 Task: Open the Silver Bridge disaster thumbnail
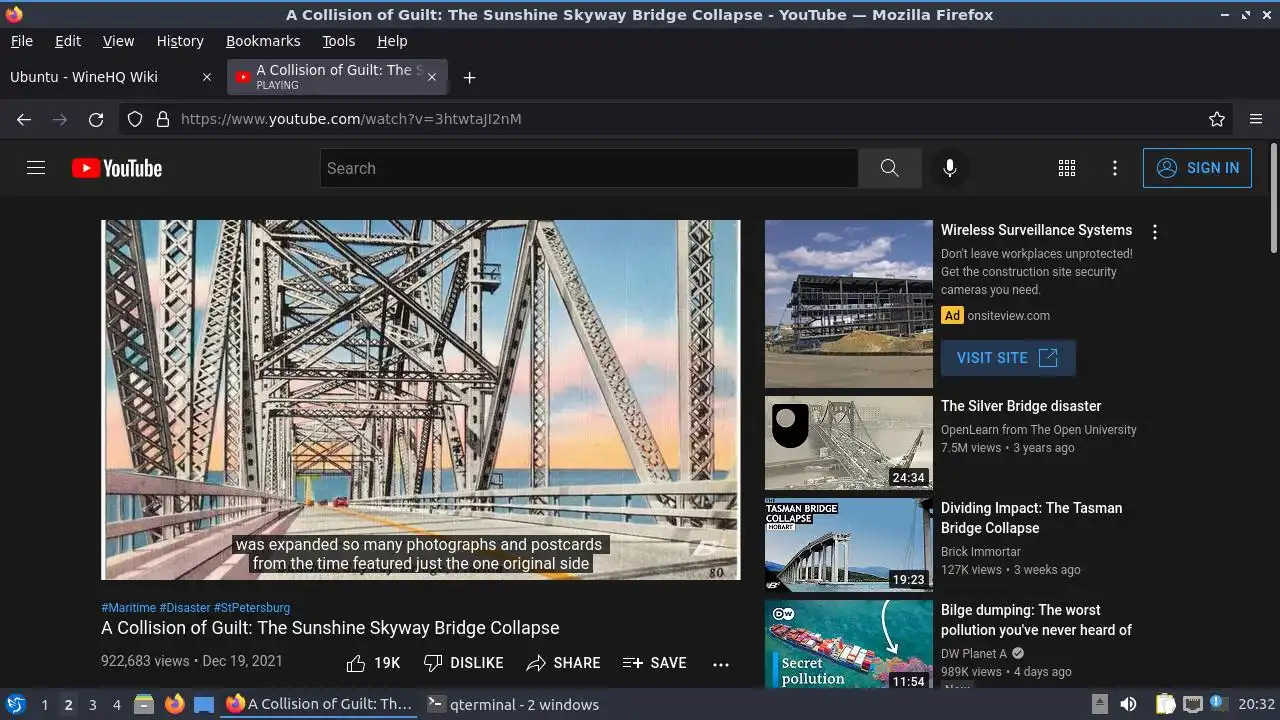click(x=848, y=443)
